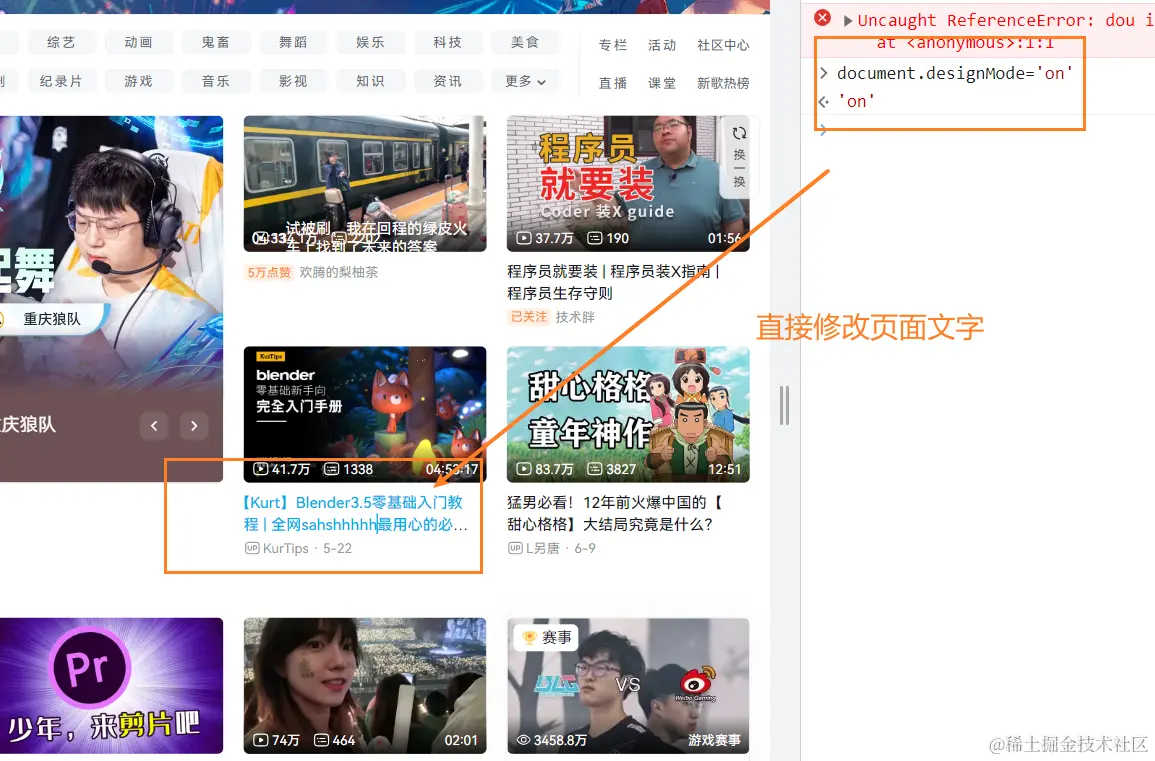The width and height of the screenshot is (1155, 761).
Task: Select the 资讯 category
Action: (x=448, y=81)
